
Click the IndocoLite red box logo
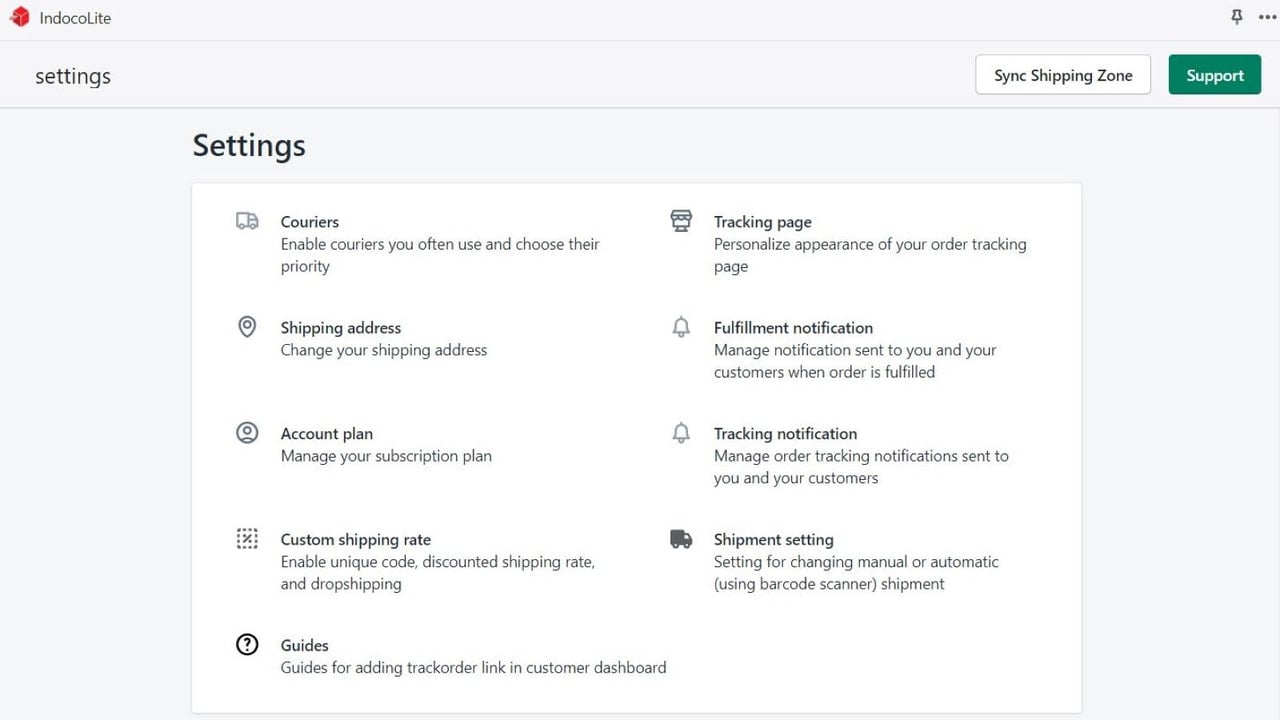[20, 17]
